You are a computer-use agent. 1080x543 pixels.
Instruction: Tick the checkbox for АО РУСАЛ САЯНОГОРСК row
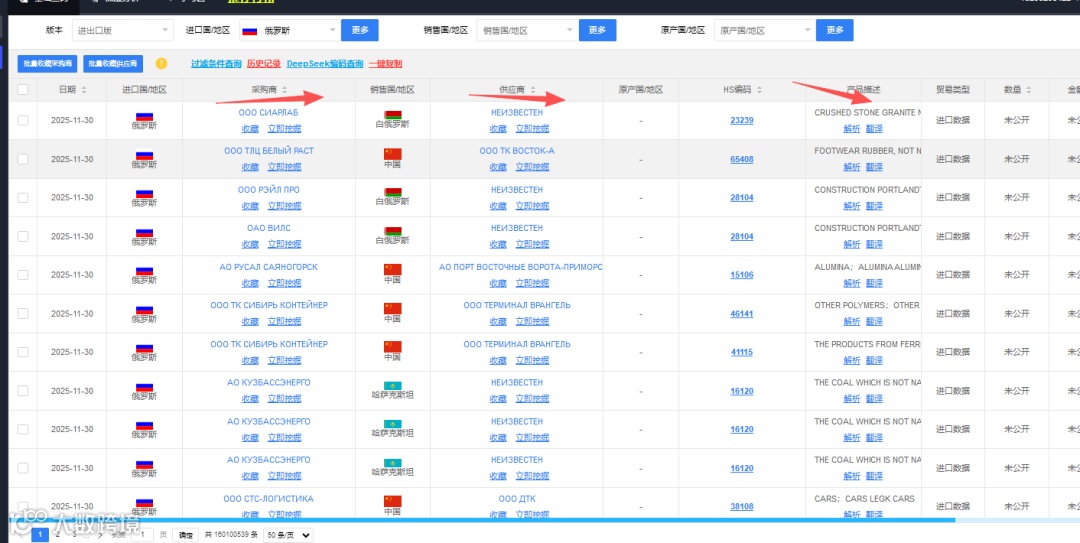(x=23, y=274)
